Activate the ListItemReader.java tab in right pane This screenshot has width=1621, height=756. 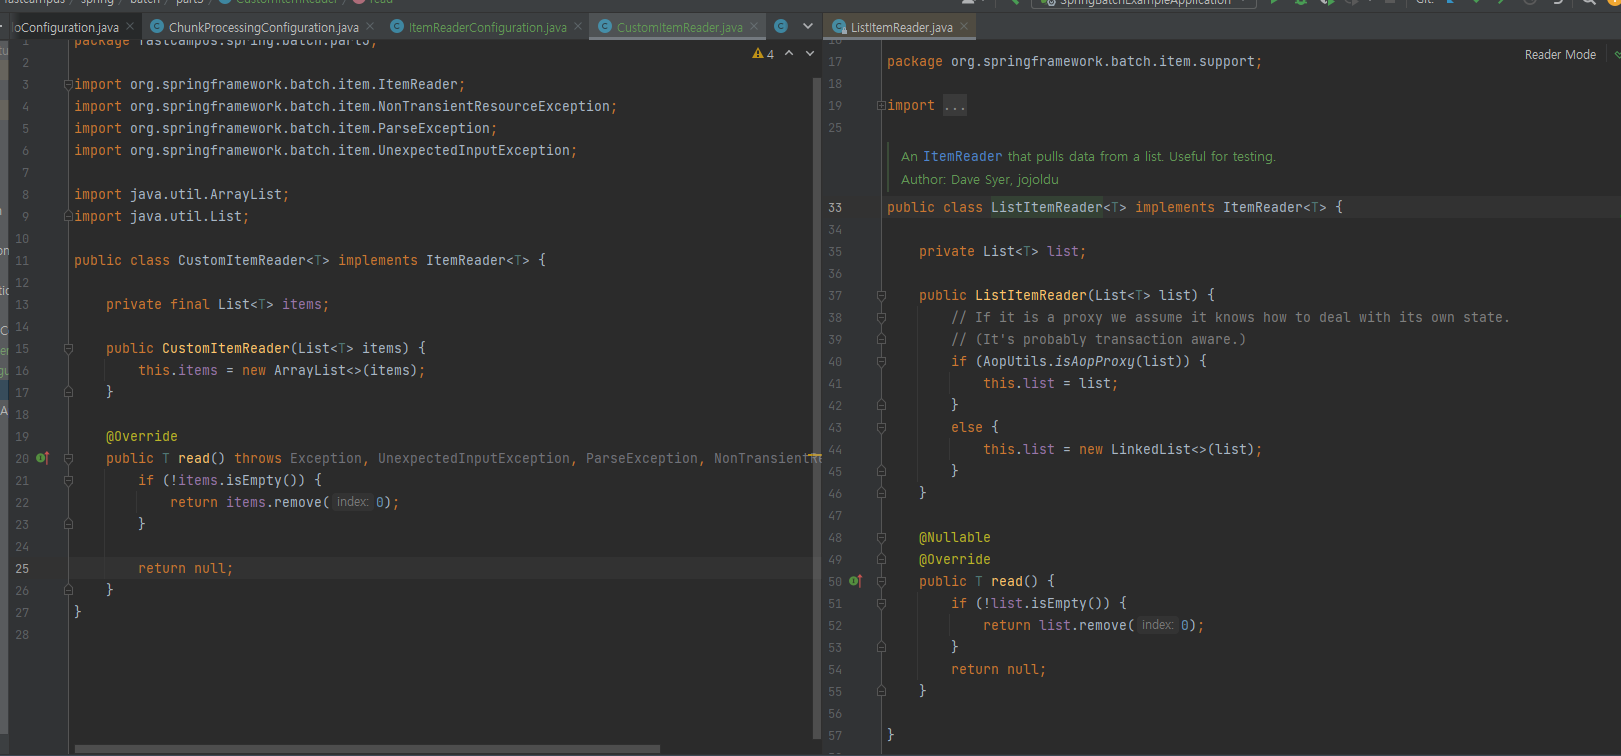[x=901, y=27]
